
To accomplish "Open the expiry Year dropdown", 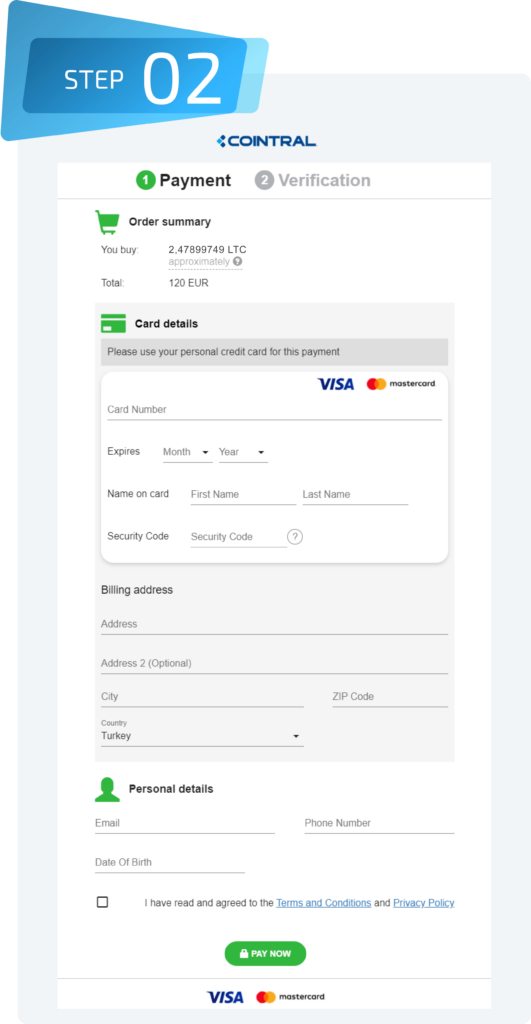I will pyautogui.click(x=243, y=452).
